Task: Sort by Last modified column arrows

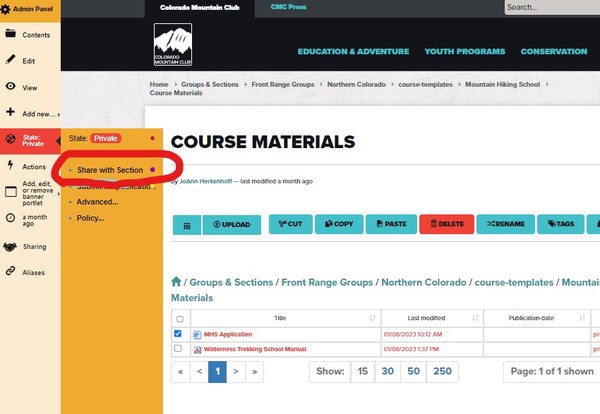Action: pos(476,318)
